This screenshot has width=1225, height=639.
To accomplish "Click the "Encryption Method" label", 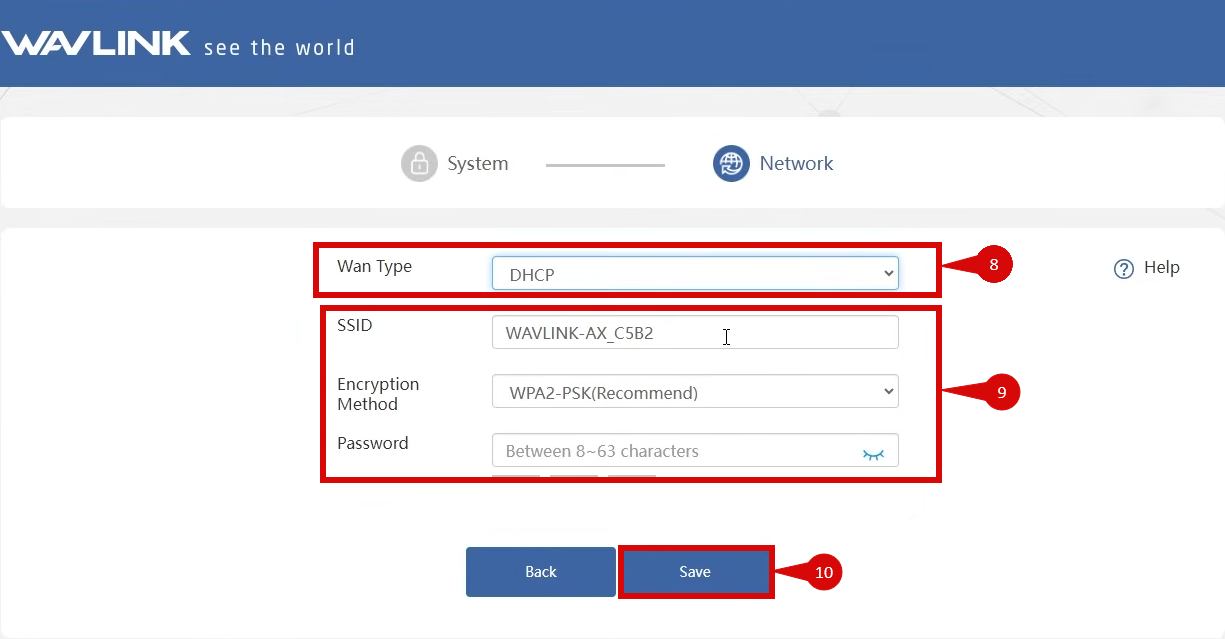I will (378, 394).
